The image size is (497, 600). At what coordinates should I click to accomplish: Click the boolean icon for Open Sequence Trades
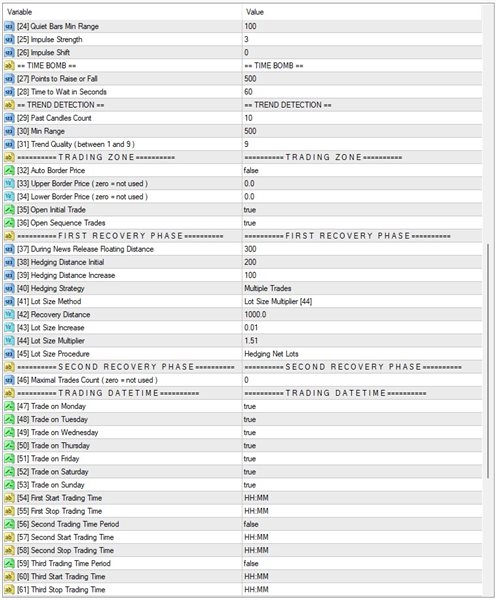coord(9,223)
